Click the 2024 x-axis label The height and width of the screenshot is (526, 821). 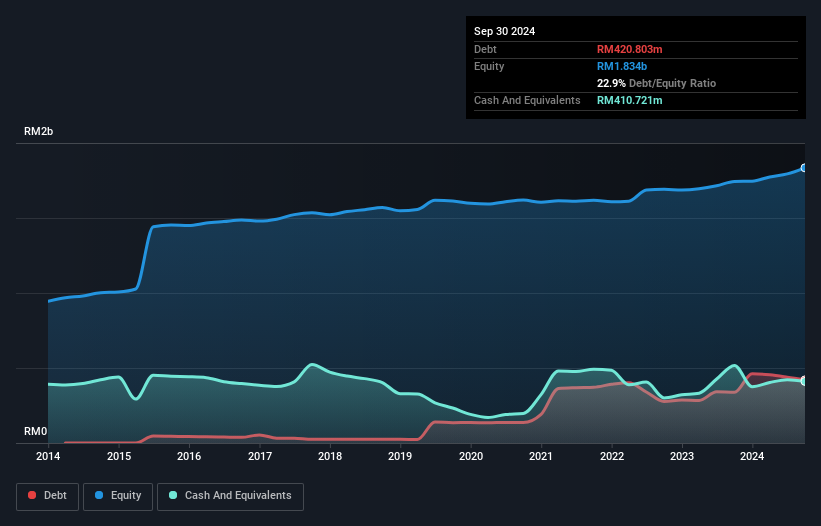(752, 456)
